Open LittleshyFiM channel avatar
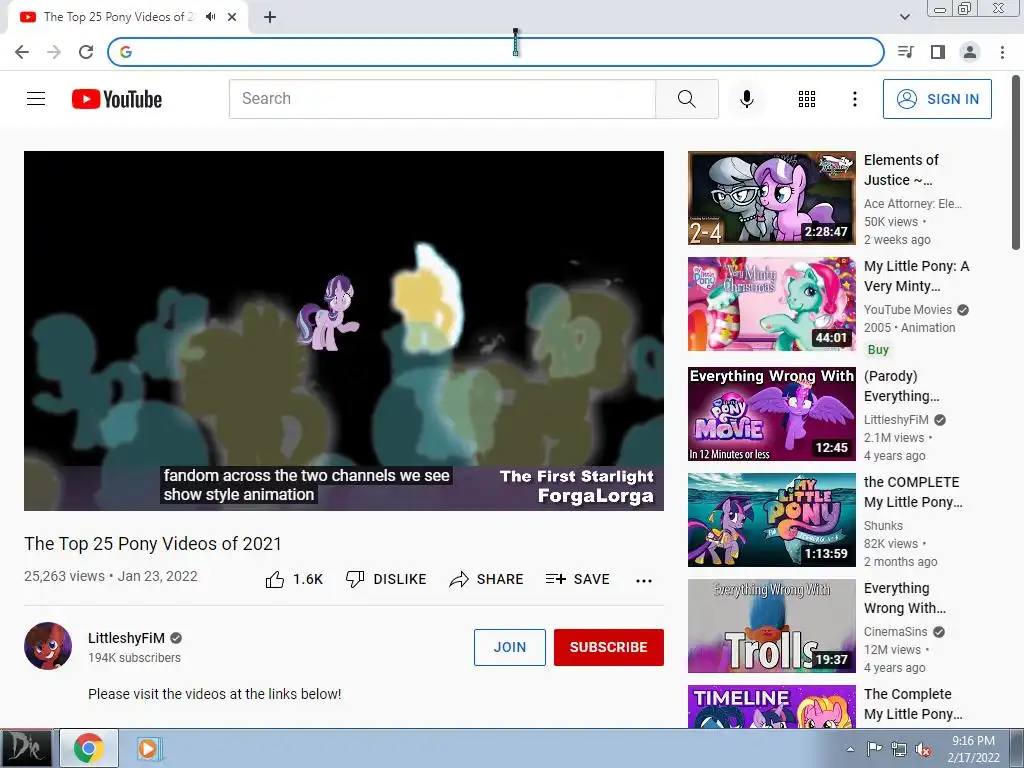This screenshot has height=768, width=1024. (x=48, y=646)
